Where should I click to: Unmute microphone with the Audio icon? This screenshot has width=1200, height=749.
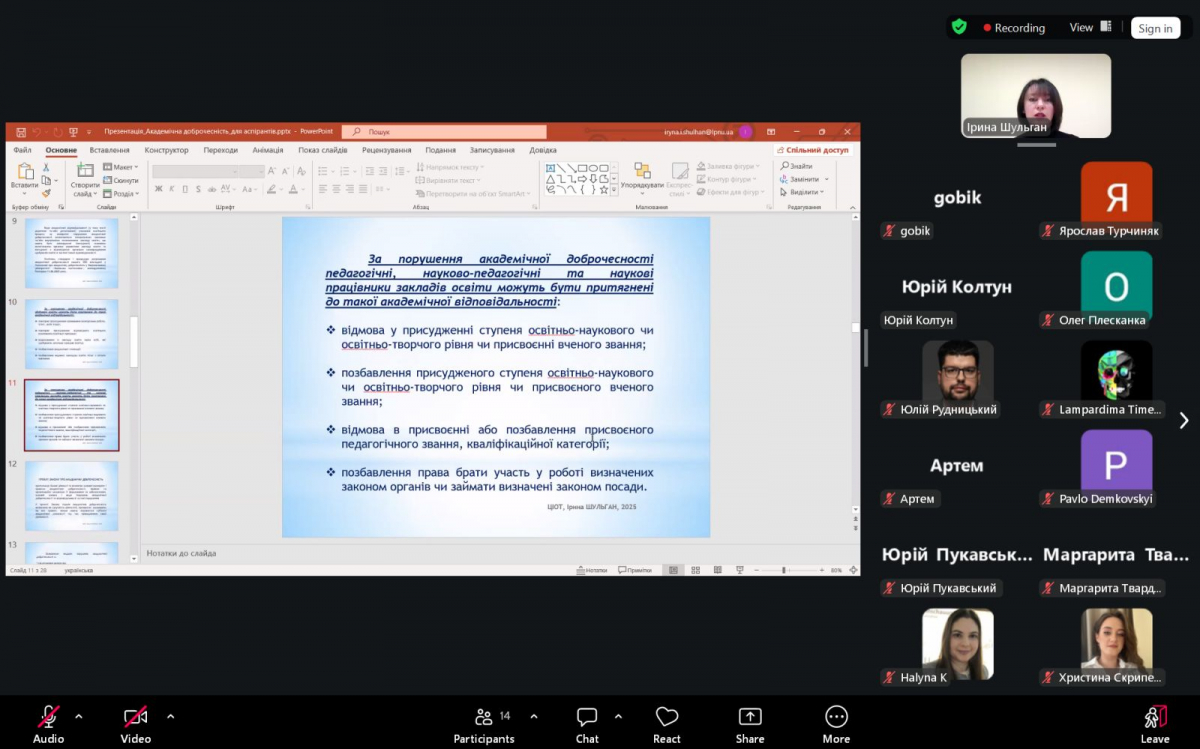(48, 717)
